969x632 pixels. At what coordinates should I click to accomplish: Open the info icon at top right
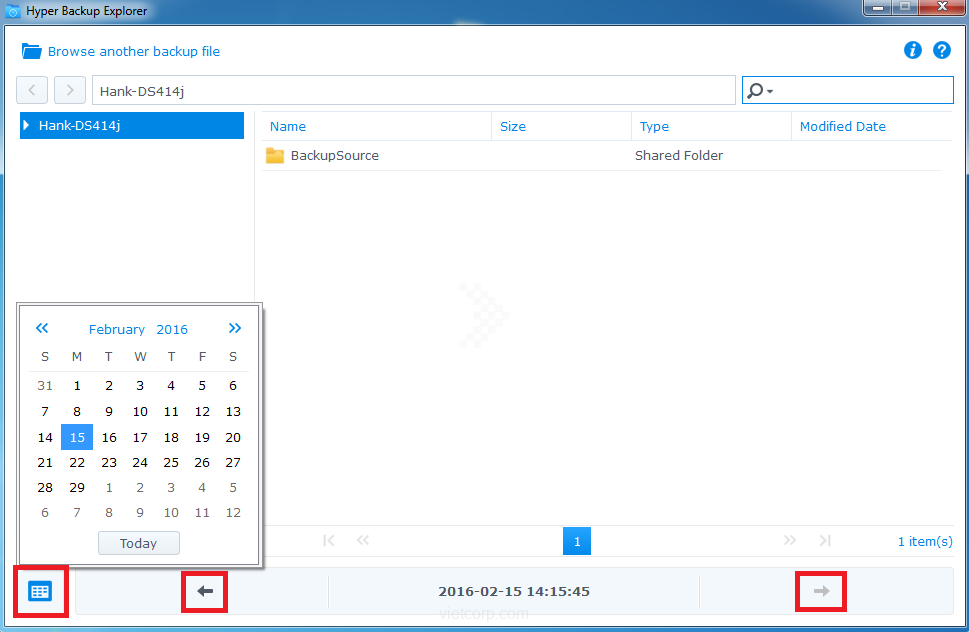click(x=912, y=50)
